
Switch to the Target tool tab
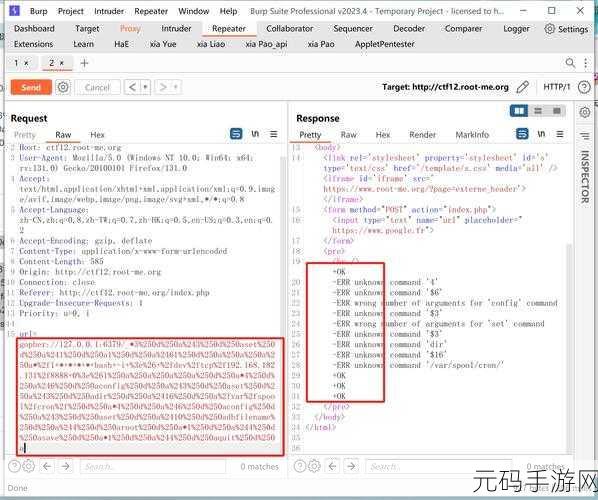(87, 29)
